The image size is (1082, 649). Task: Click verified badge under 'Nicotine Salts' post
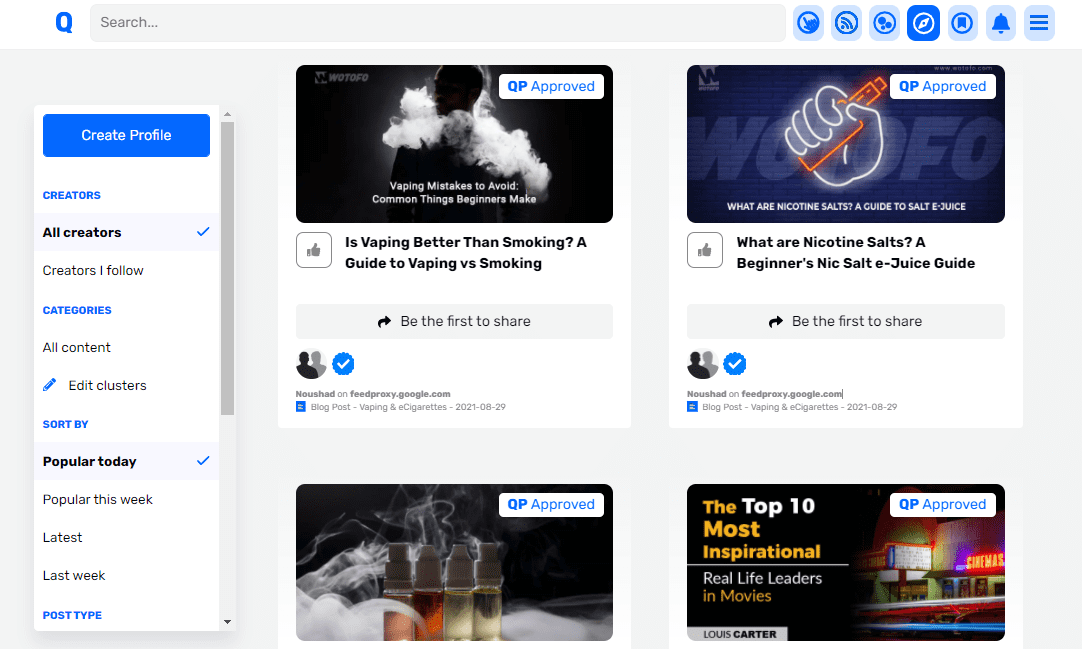coord(734,363)
